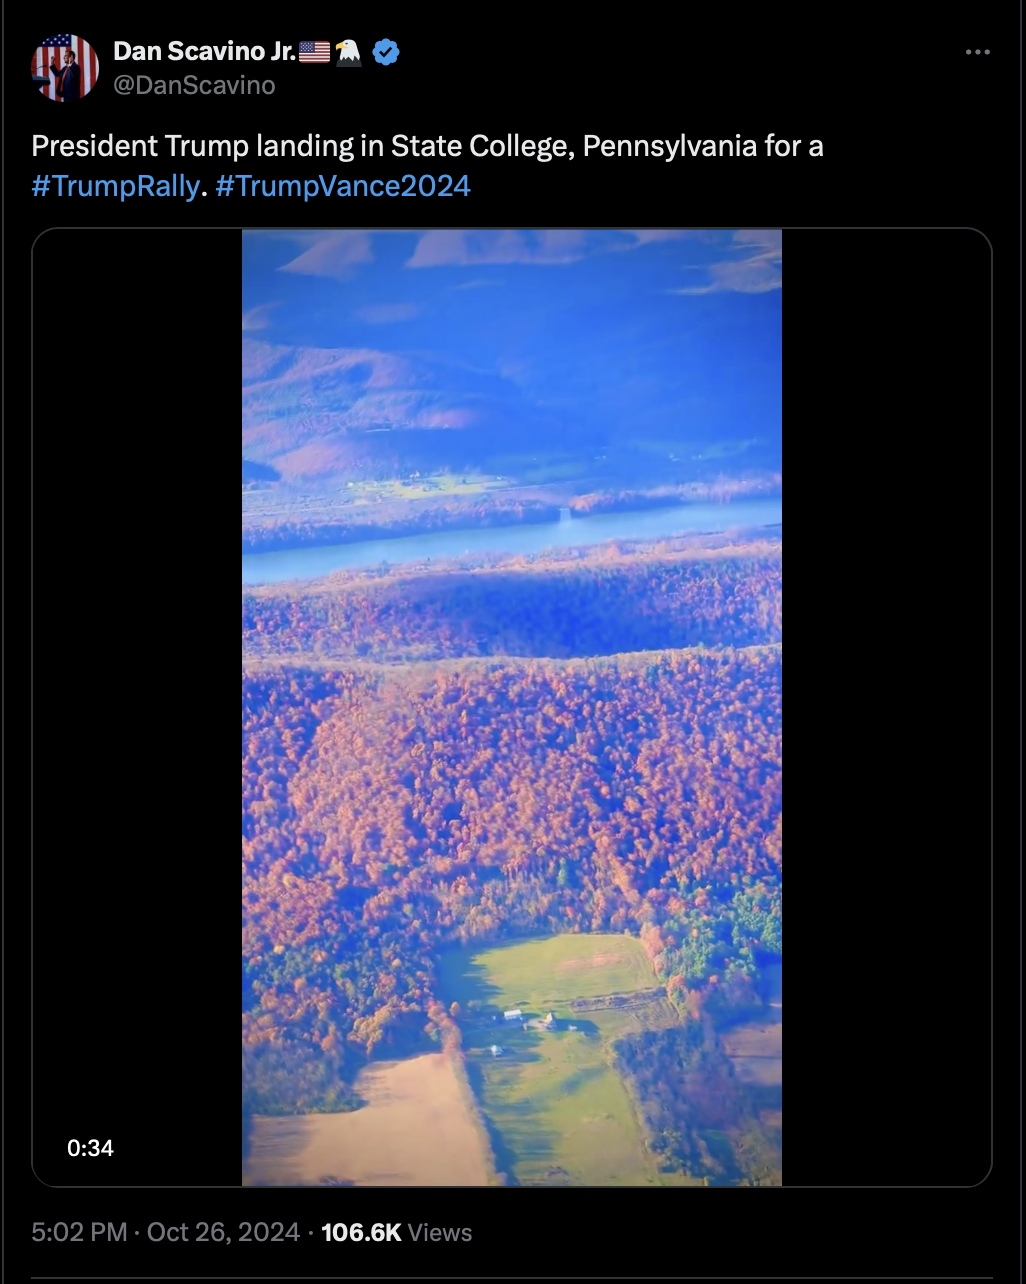
Task: Open the #TrumpVance2024 hashtag
Action: pyautogui.click(x=343, y=186)
